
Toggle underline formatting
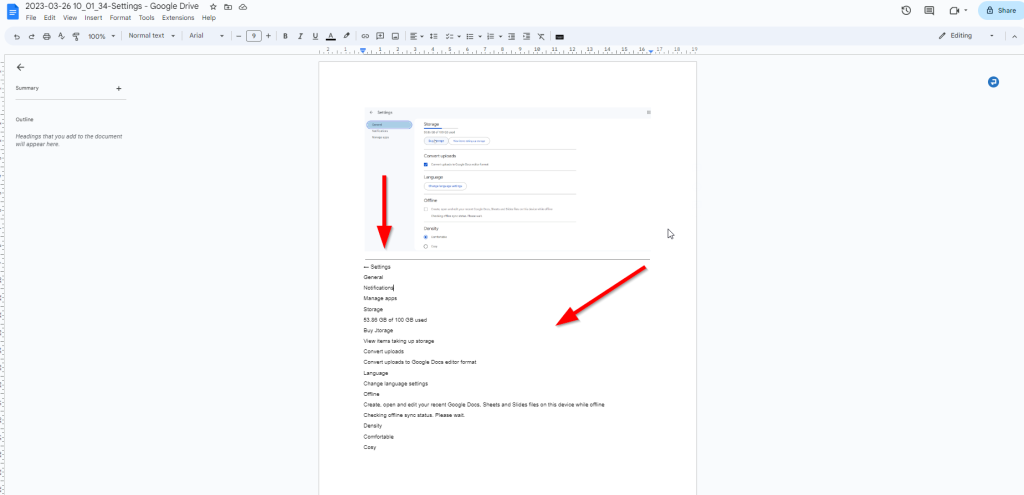(316, 36)
